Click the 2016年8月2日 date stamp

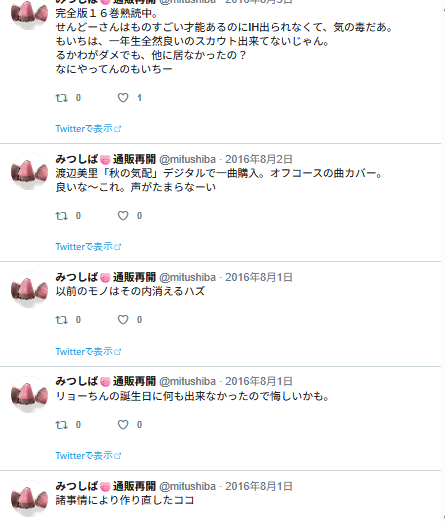coord(259,159)
